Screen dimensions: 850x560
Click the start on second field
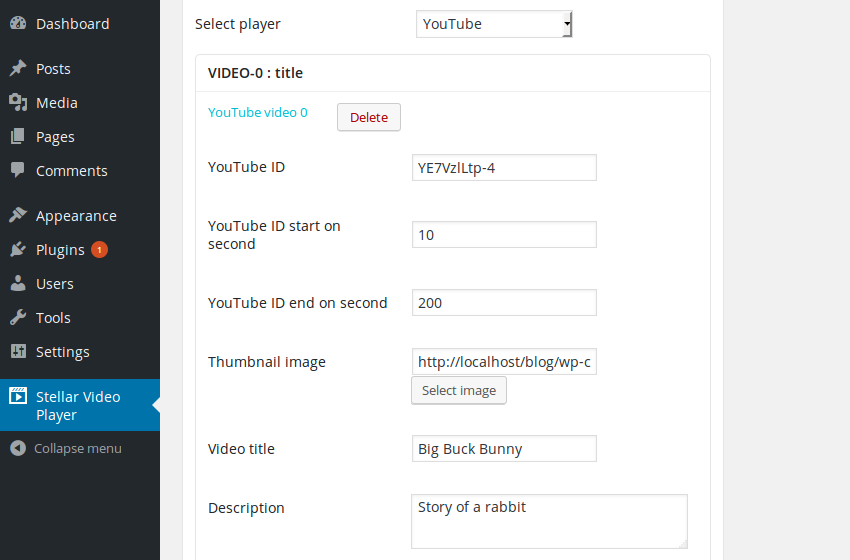click(504, 235)
